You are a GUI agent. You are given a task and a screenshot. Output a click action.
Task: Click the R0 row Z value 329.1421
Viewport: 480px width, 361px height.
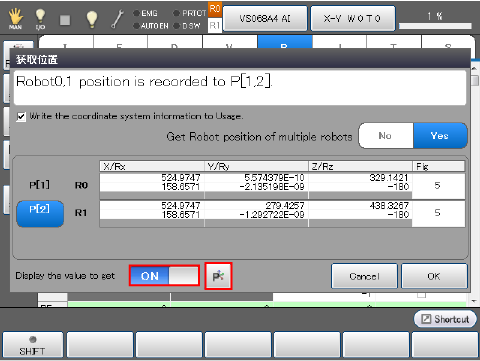[389, 178]
